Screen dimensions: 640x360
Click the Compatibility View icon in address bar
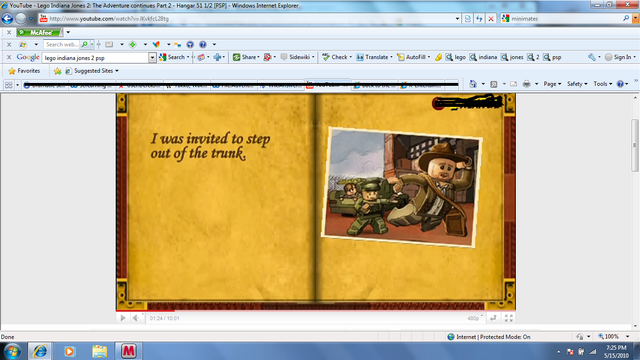pos(468,18)
